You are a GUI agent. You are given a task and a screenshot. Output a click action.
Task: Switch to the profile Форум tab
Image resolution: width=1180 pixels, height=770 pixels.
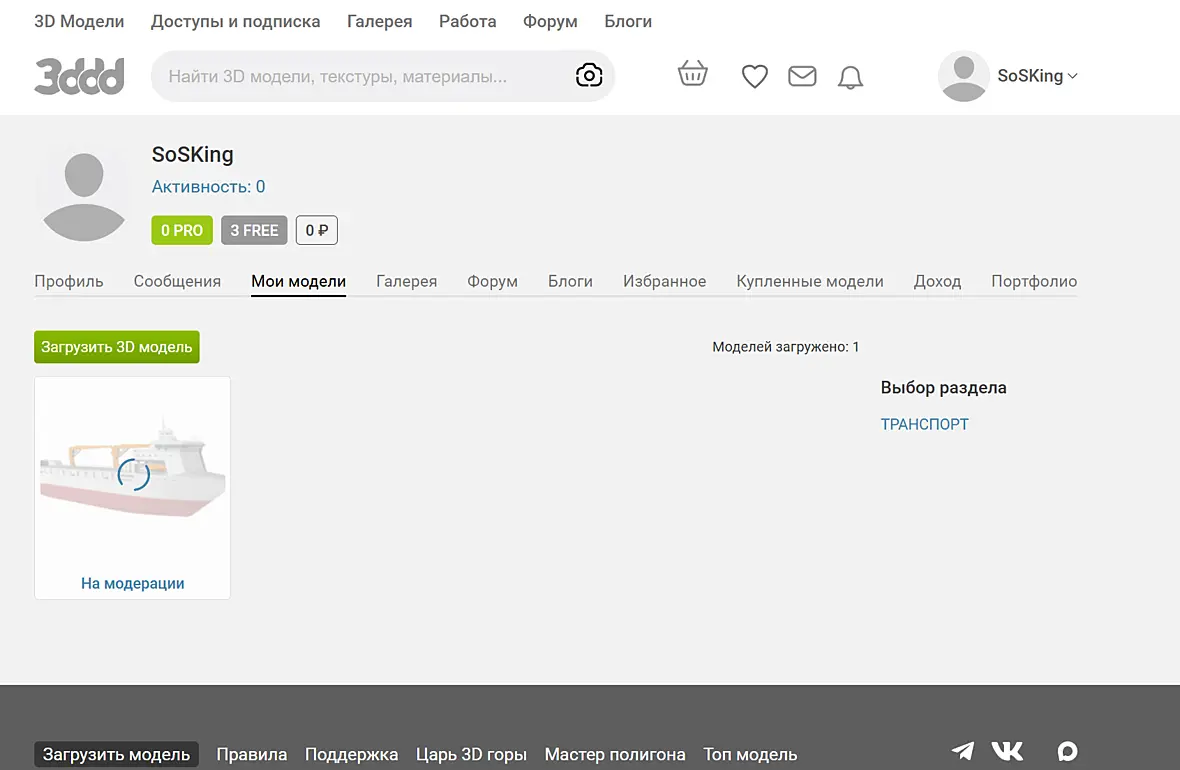pyautogui.click(x=492, y=282)
